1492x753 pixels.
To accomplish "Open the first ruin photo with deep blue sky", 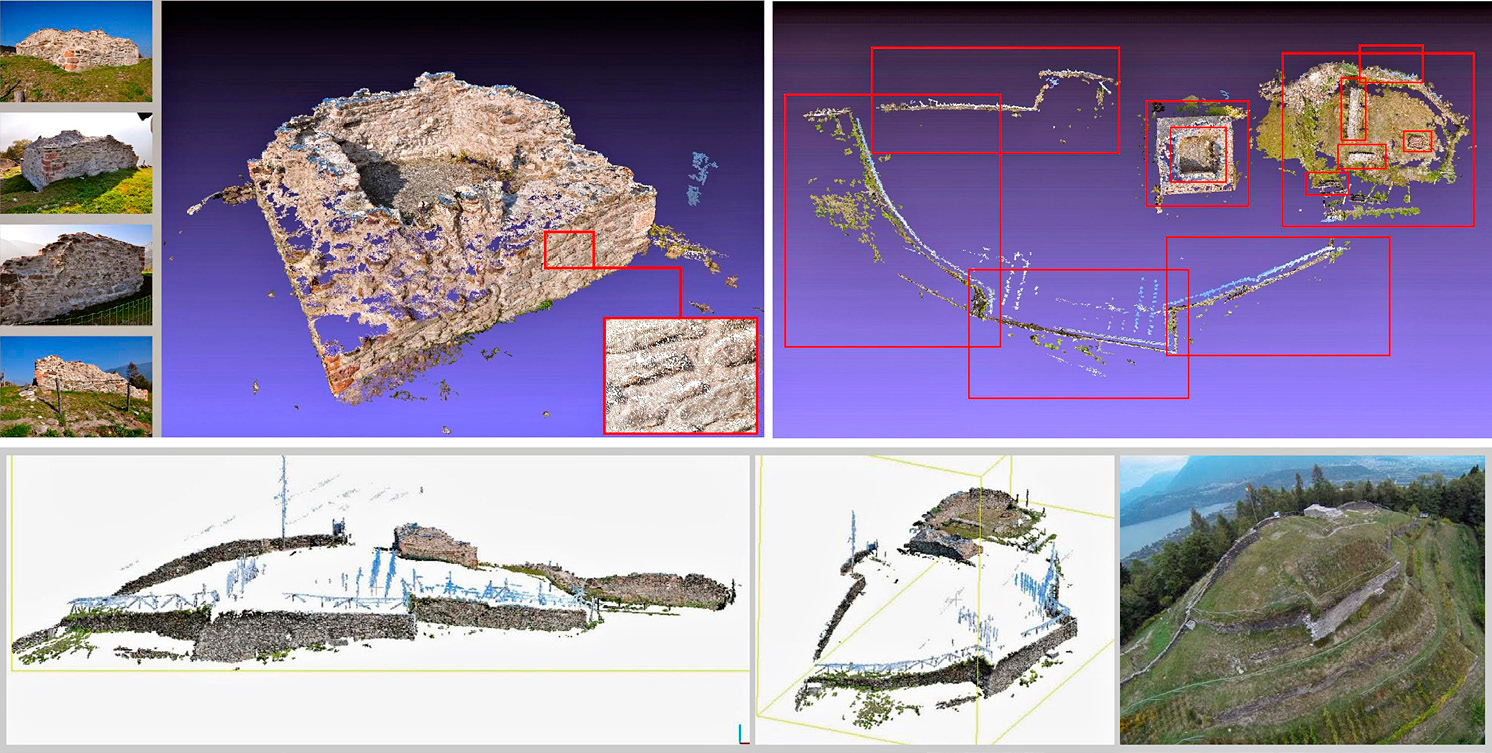I will click(x=76, y=51).
